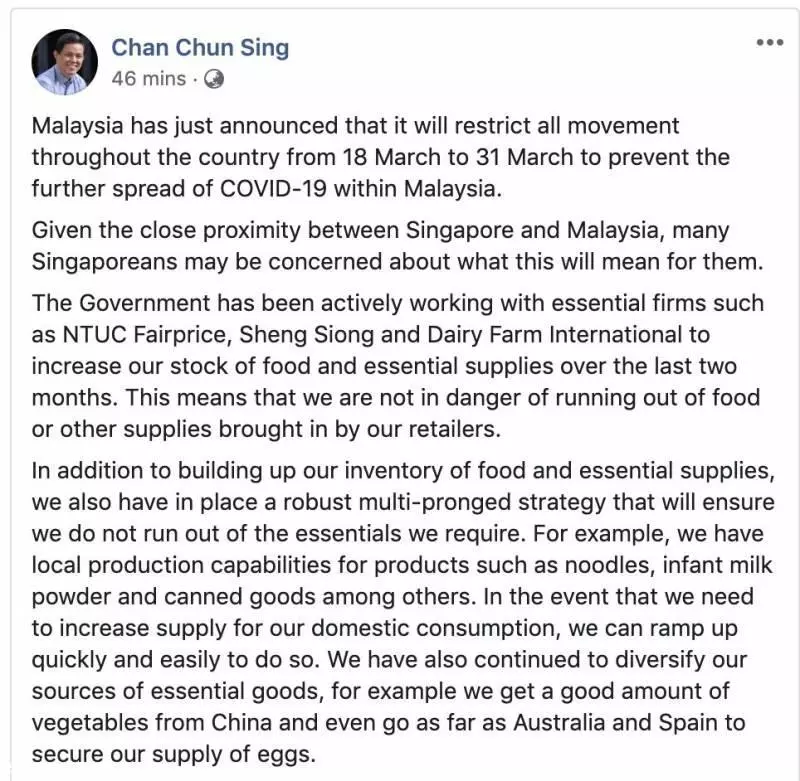Click the paragraph starting 'The Government has been'
The width and height of the screenshot is (800, 781).
397,366
